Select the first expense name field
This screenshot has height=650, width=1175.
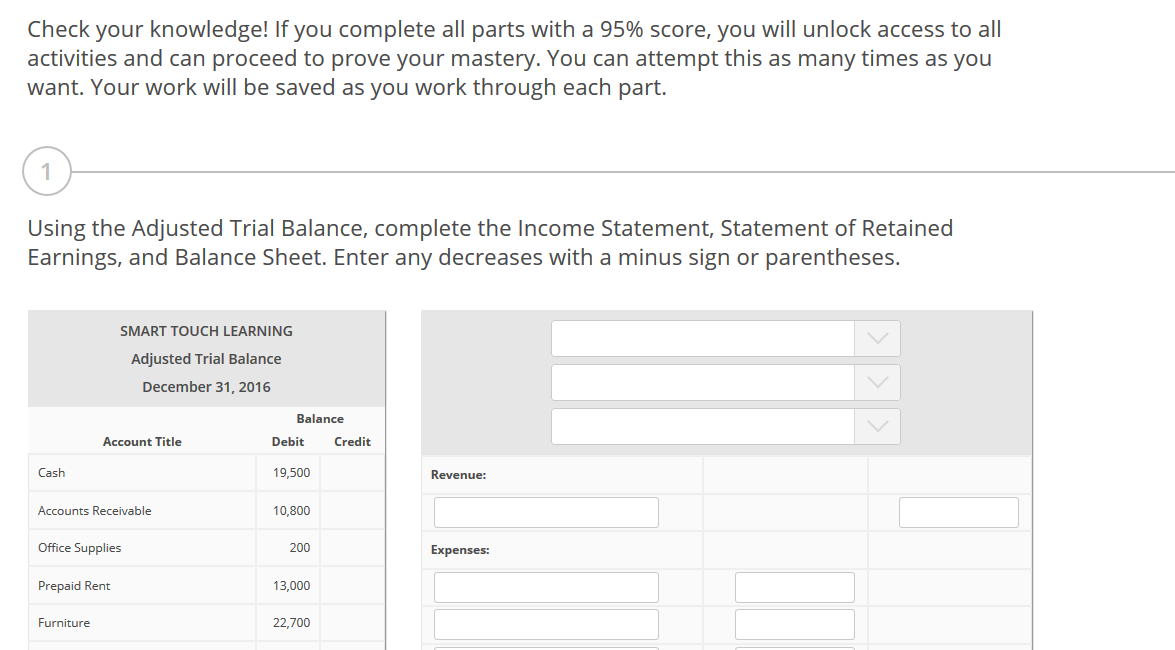click(546, 587)
